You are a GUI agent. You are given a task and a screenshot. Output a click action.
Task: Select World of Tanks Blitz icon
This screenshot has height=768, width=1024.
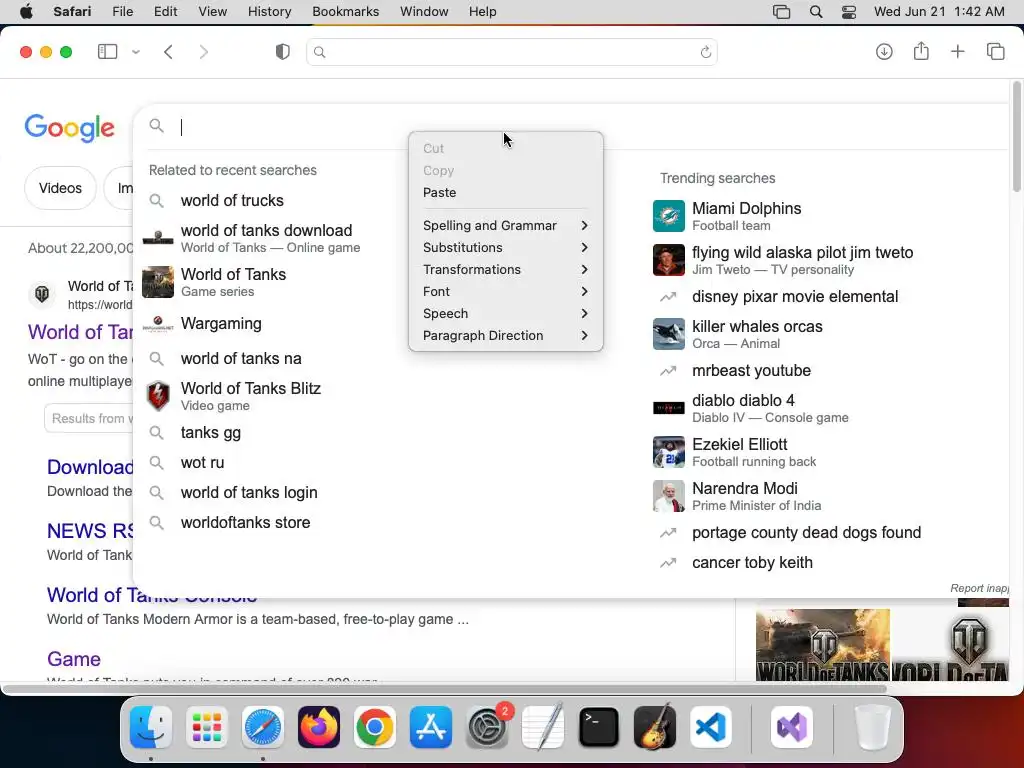pos(158,396)
